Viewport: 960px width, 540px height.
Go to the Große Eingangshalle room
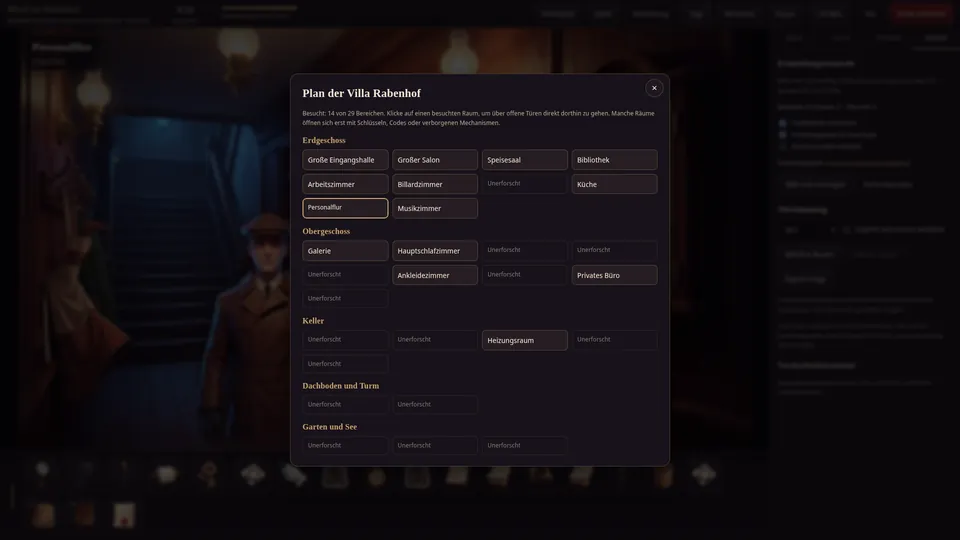coord(345,160)
